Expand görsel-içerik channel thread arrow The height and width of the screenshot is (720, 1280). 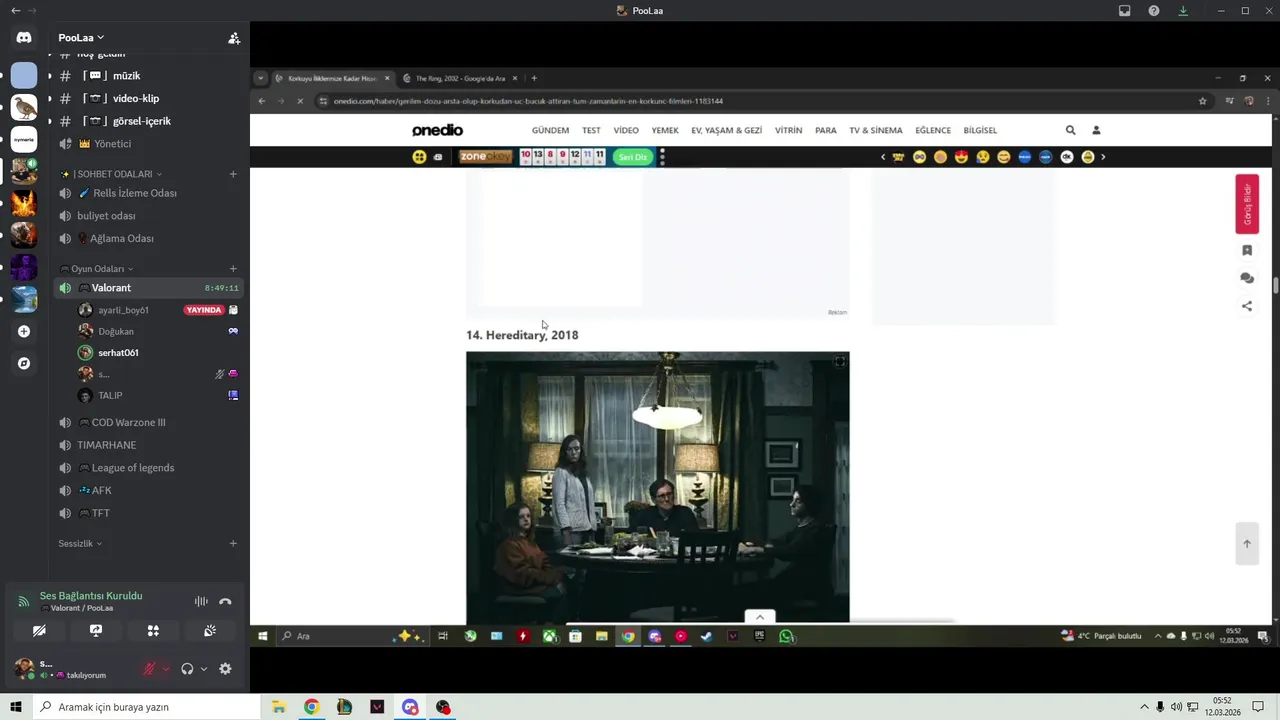tap(50, 122)
